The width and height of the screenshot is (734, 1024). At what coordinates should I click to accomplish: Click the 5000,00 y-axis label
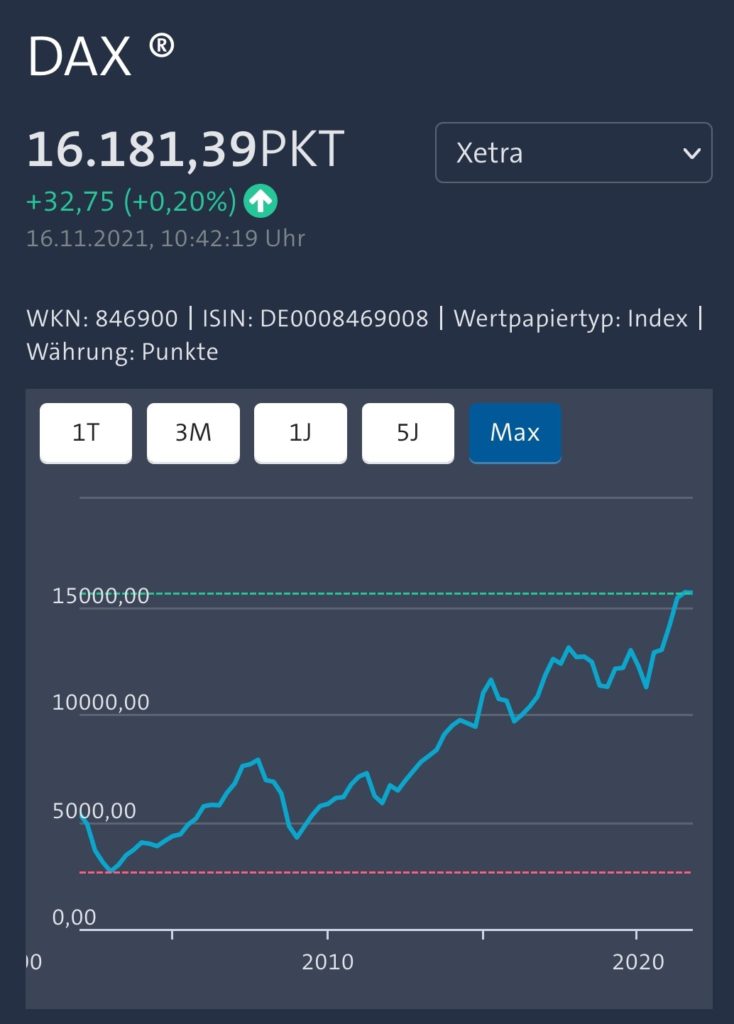pos(94,811)
